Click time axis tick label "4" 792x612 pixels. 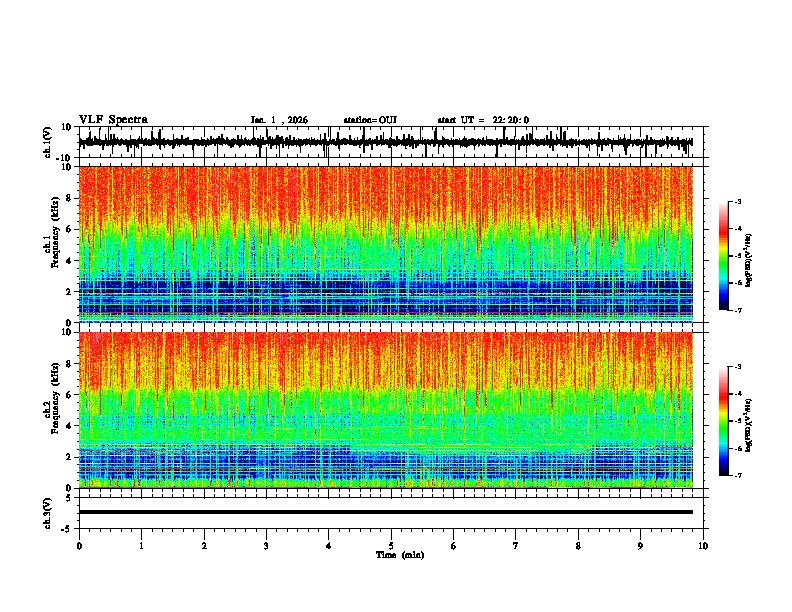click(329, 546)
